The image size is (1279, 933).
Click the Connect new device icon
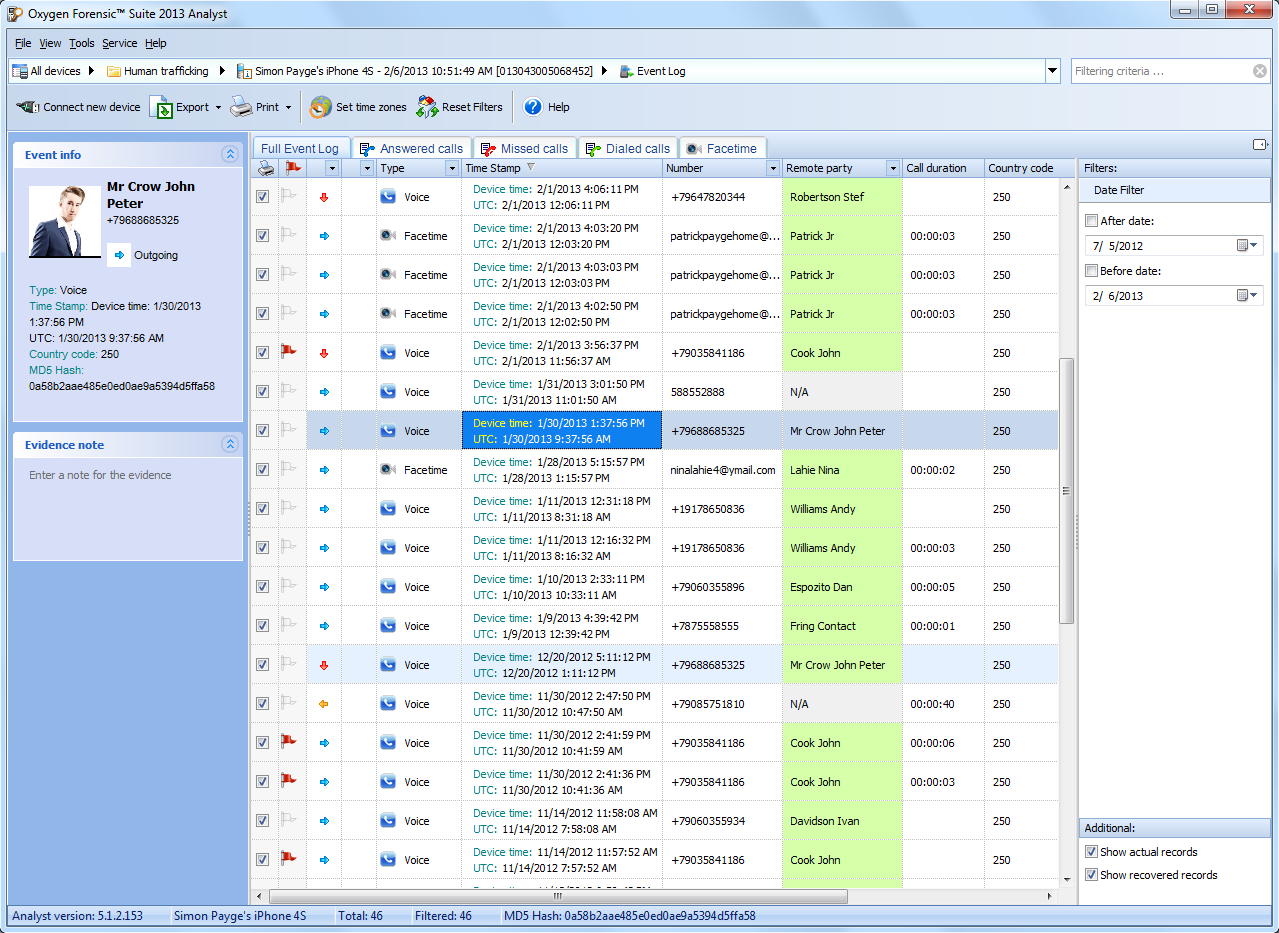27,107
